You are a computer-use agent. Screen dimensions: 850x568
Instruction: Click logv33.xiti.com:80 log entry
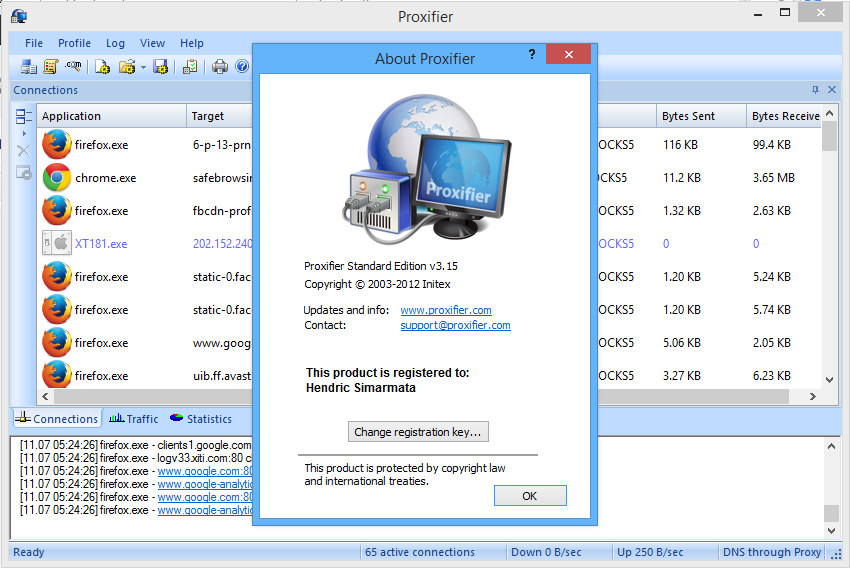click(136, 458)
